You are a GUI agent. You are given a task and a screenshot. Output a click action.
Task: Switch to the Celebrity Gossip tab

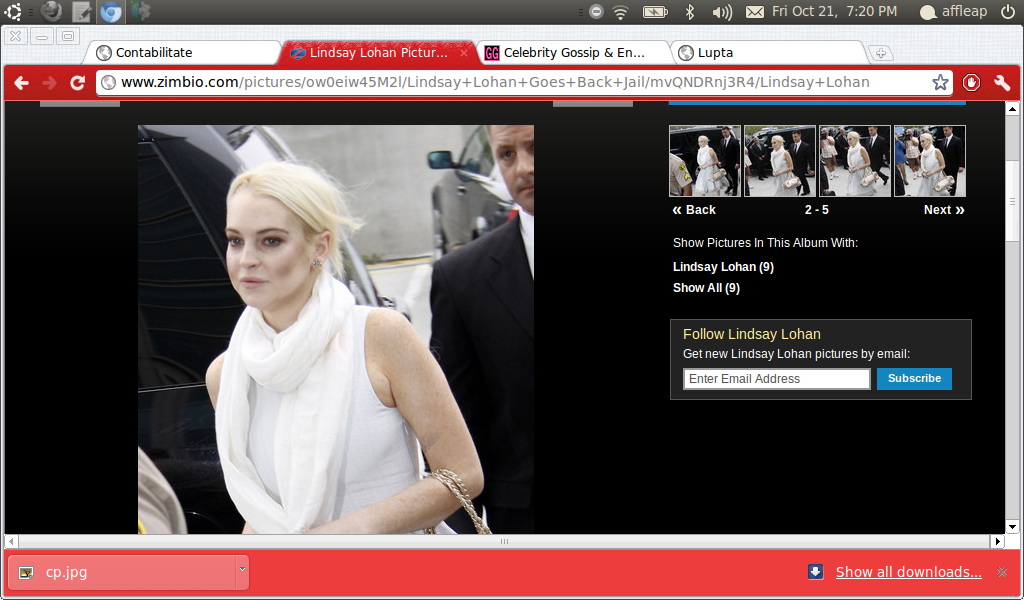575,53
